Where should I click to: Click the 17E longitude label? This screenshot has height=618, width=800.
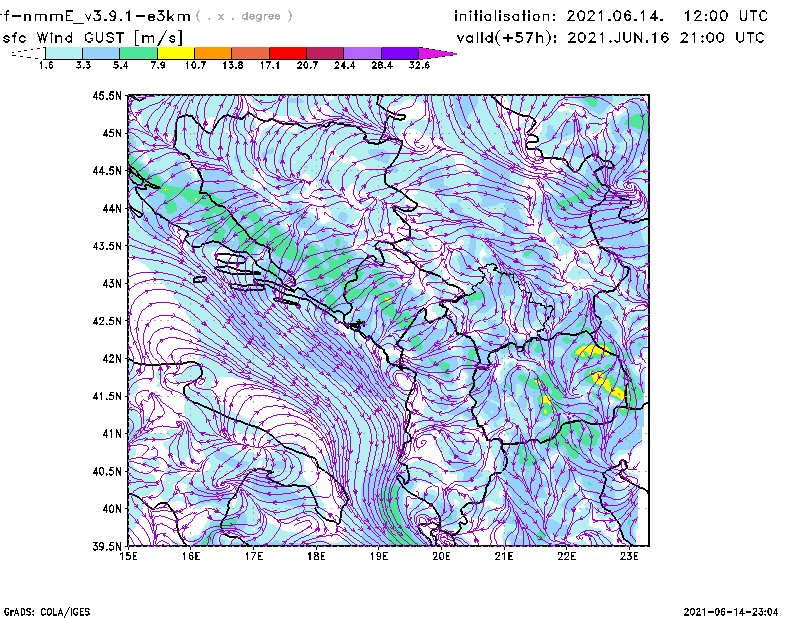point(254,556)
